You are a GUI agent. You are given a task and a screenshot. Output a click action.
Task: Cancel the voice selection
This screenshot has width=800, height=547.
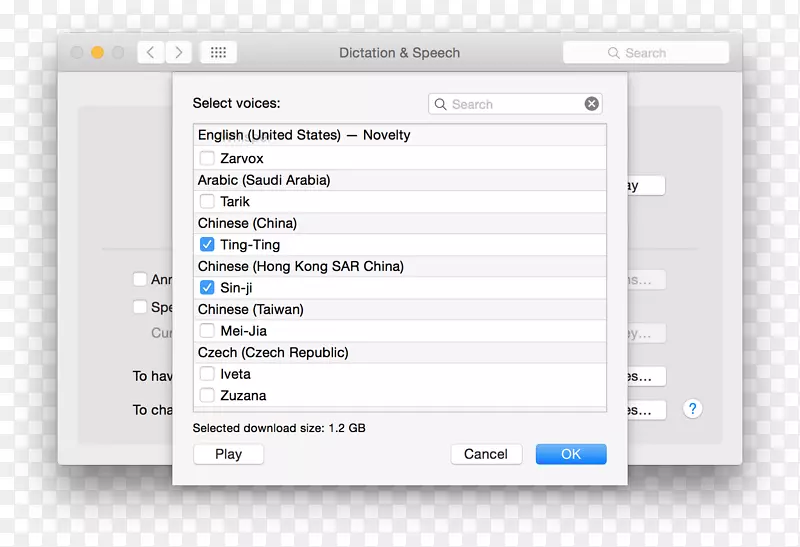point(486,454)
